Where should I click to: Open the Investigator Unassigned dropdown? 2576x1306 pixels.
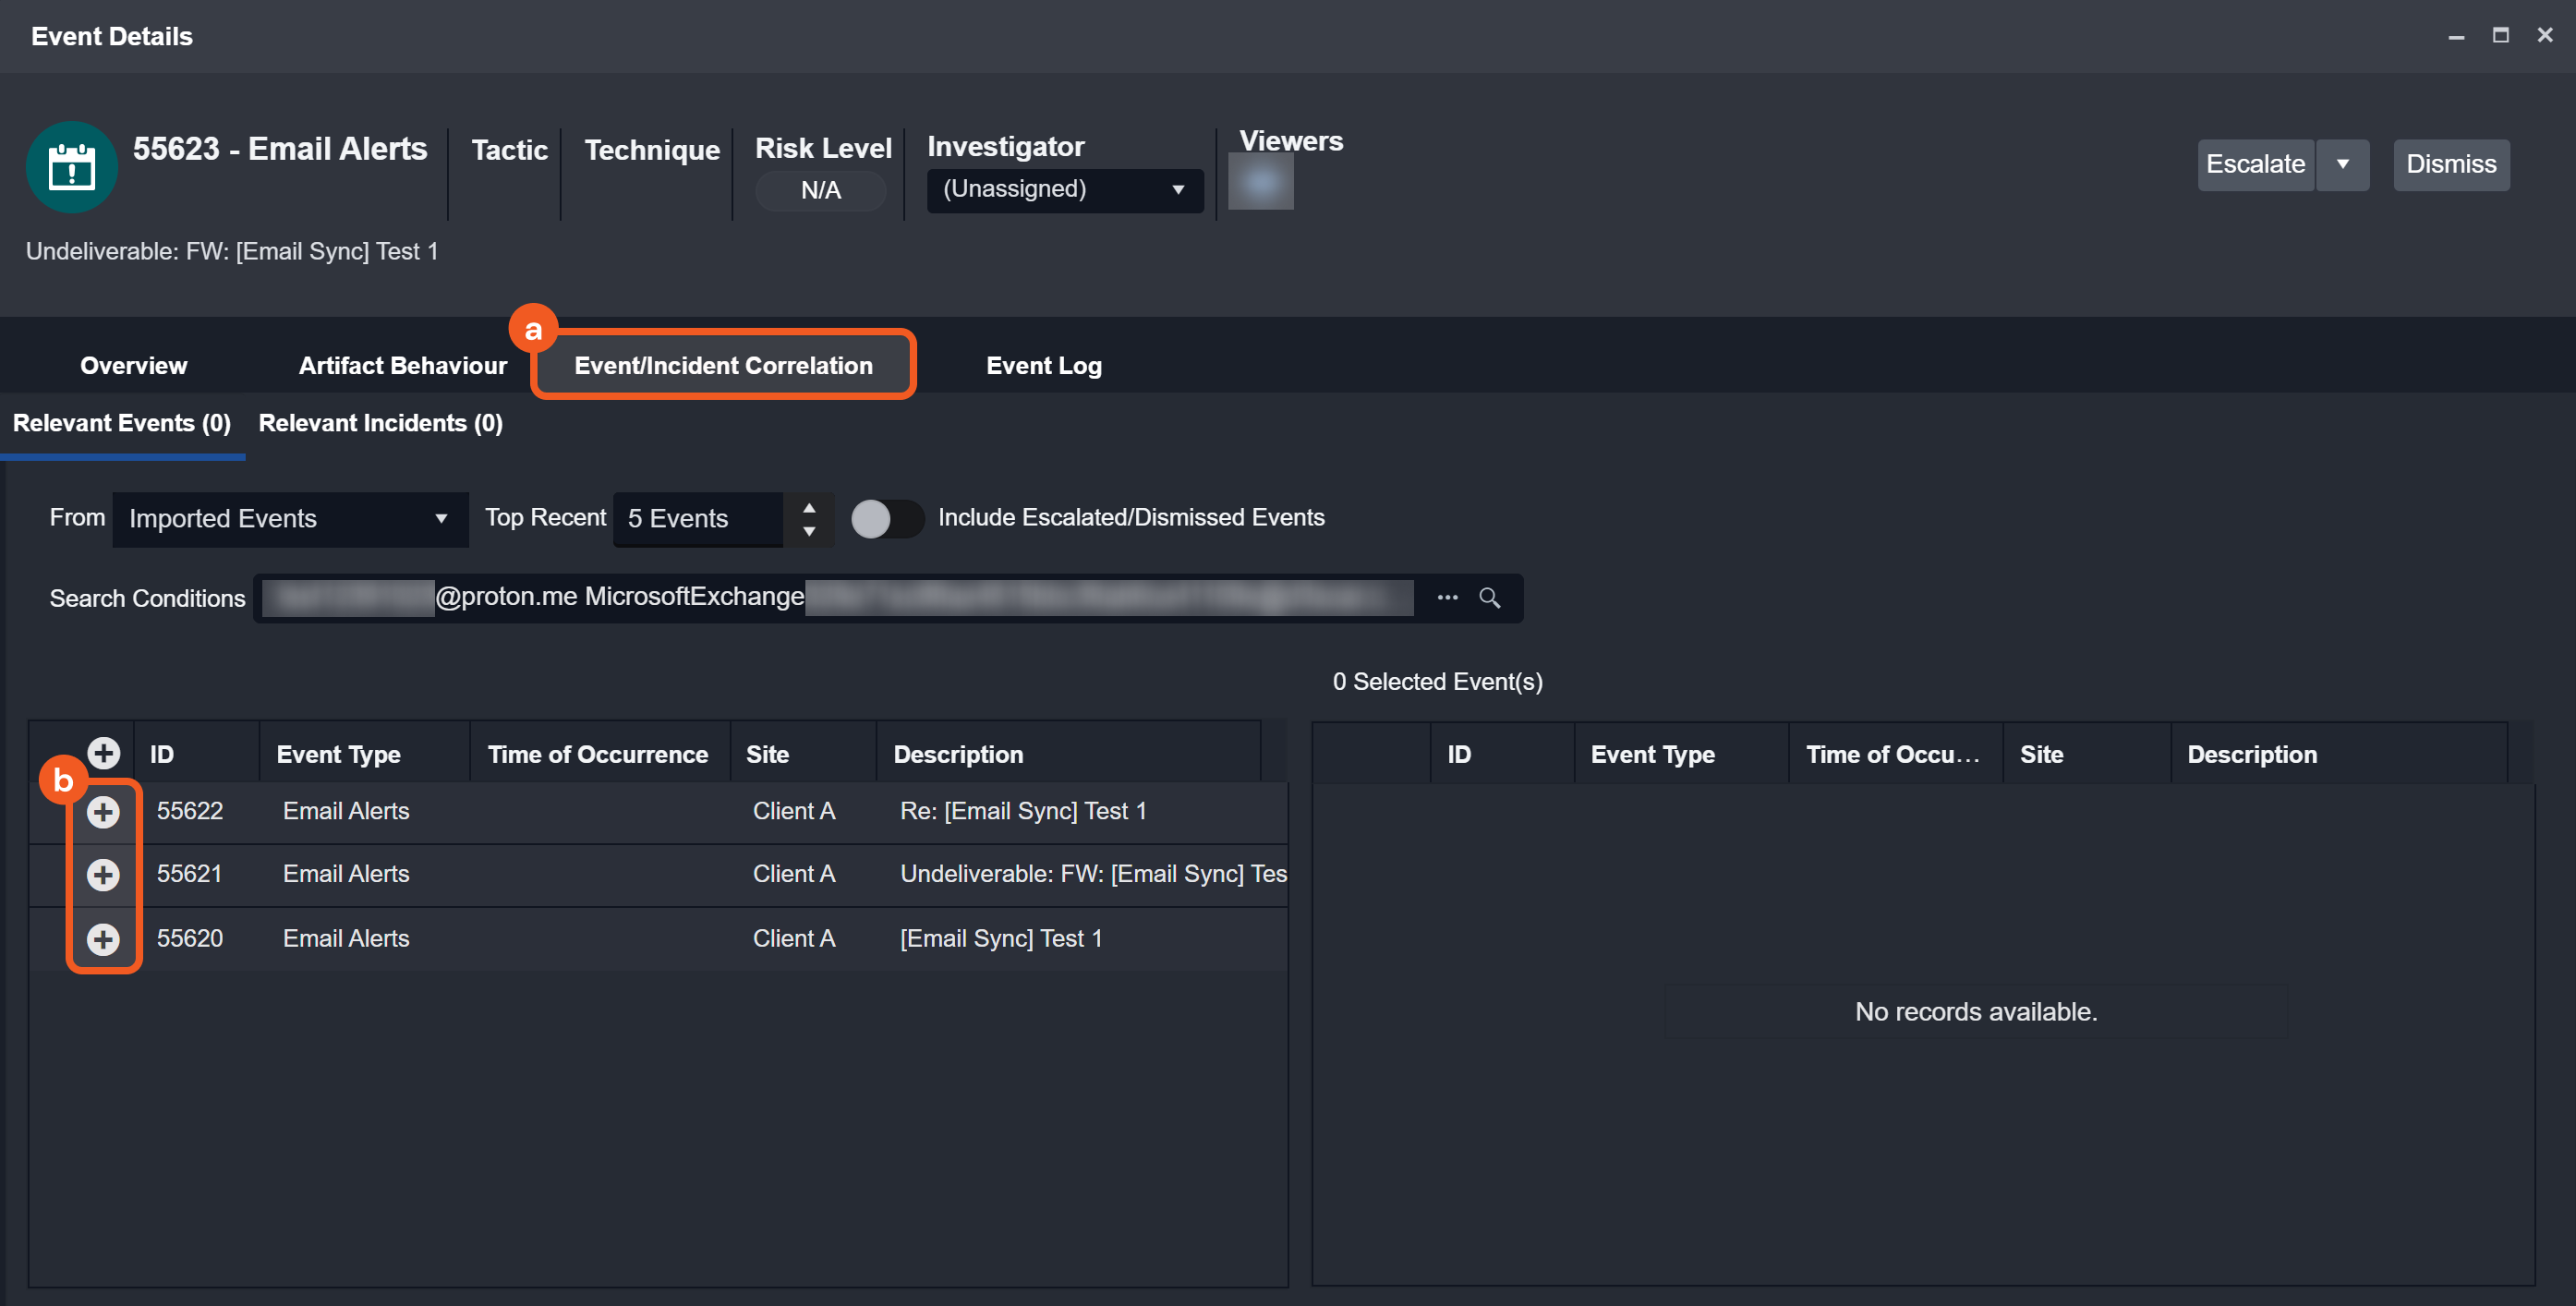(1064, 190)
